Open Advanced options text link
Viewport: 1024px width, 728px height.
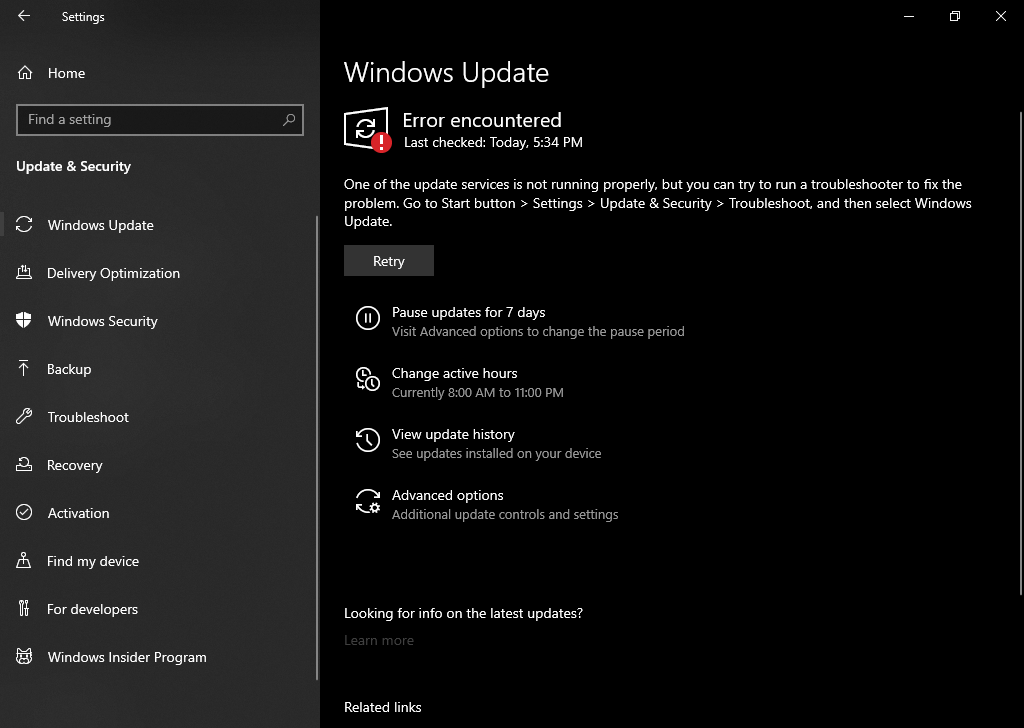(x=447, y=495)
